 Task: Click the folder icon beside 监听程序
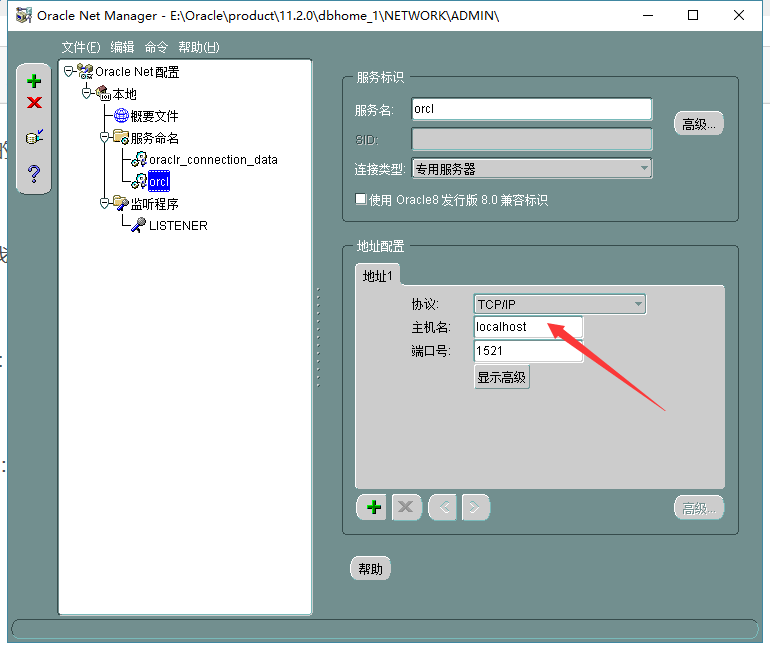121,203
